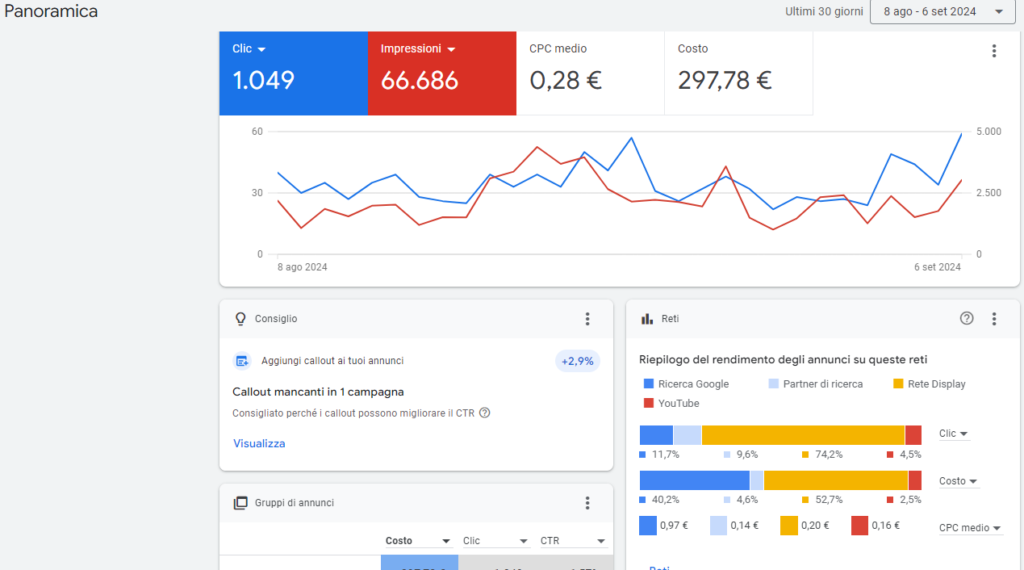1024x570 pixels.
Task: Click the 8 ago 2024 axis label
Action: pyautogui.click(x=302, y=267)
